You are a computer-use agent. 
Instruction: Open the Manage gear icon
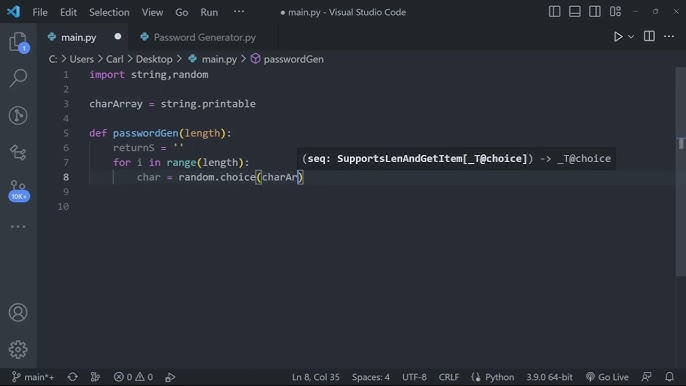click(x=18, y=349)
